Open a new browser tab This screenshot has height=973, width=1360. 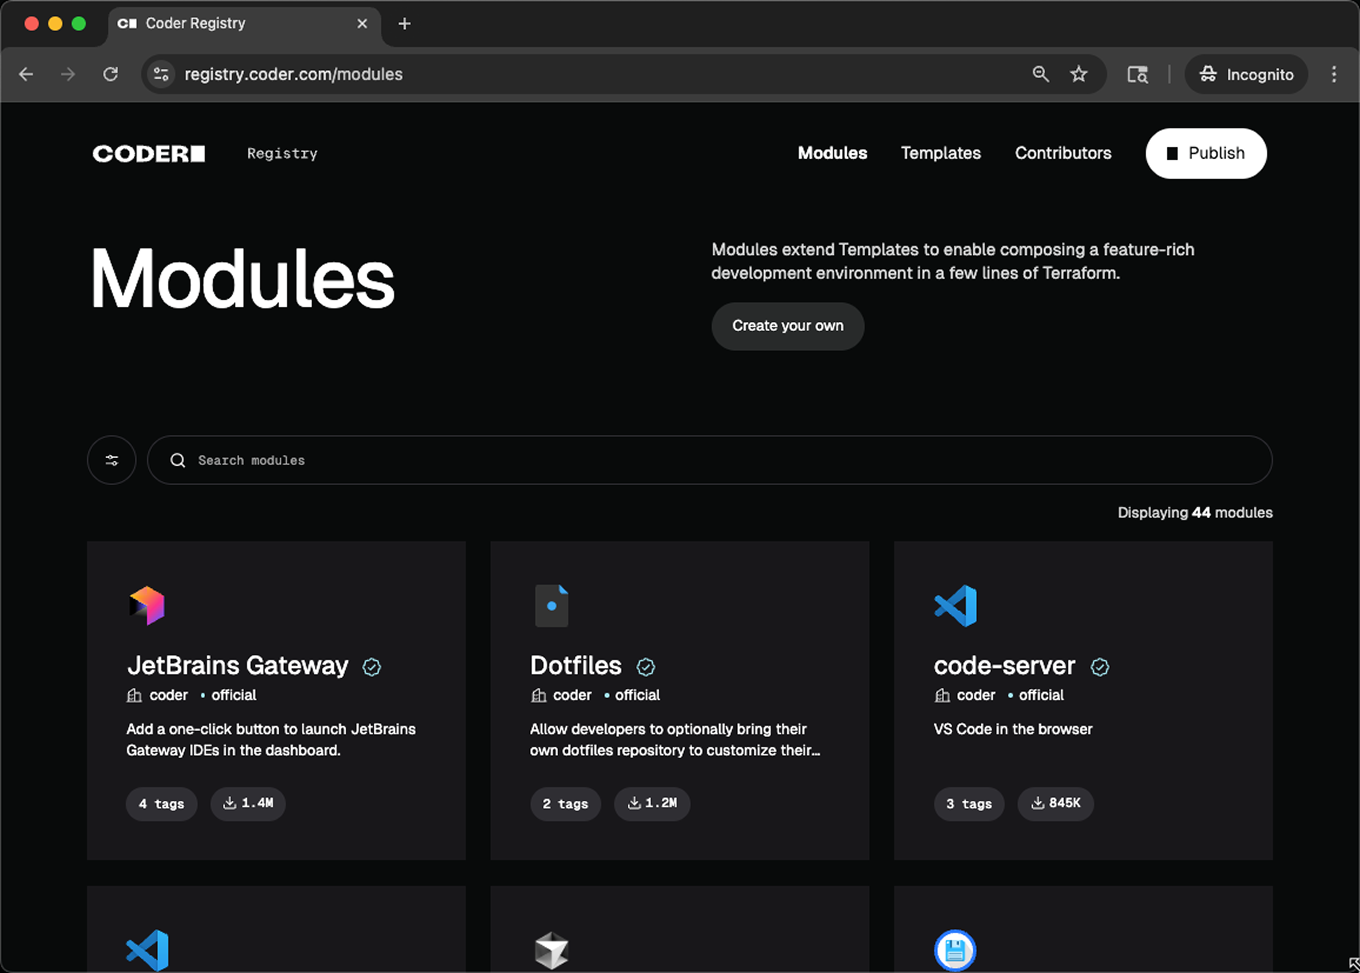pos(404,23)
